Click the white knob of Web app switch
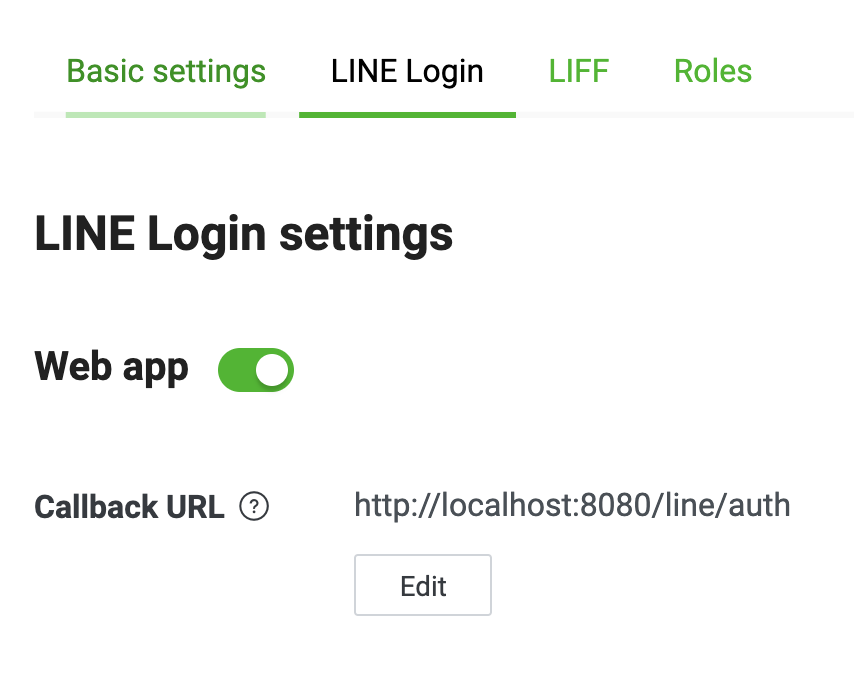Image resolution: width=854 pixels, height=692 pixels. [272, 370]
